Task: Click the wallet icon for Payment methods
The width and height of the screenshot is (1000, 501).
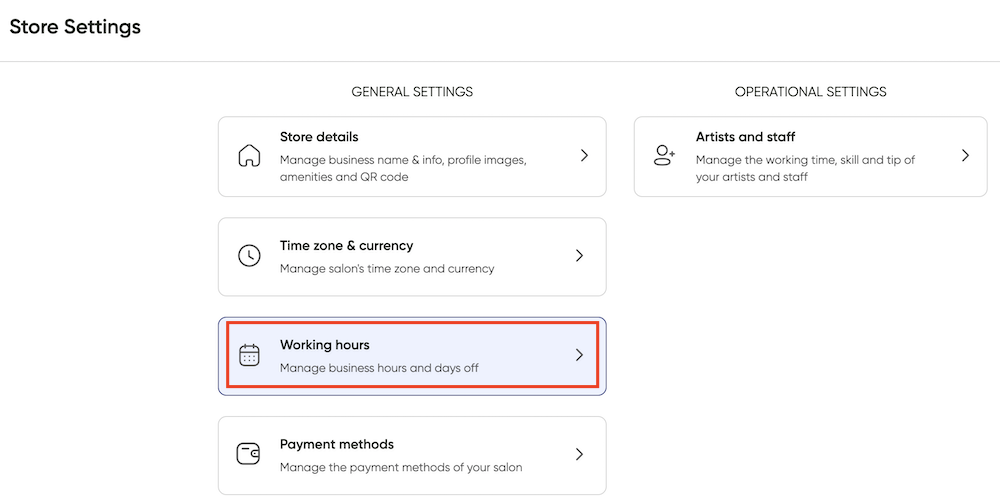Action: [x=249, y=454]
